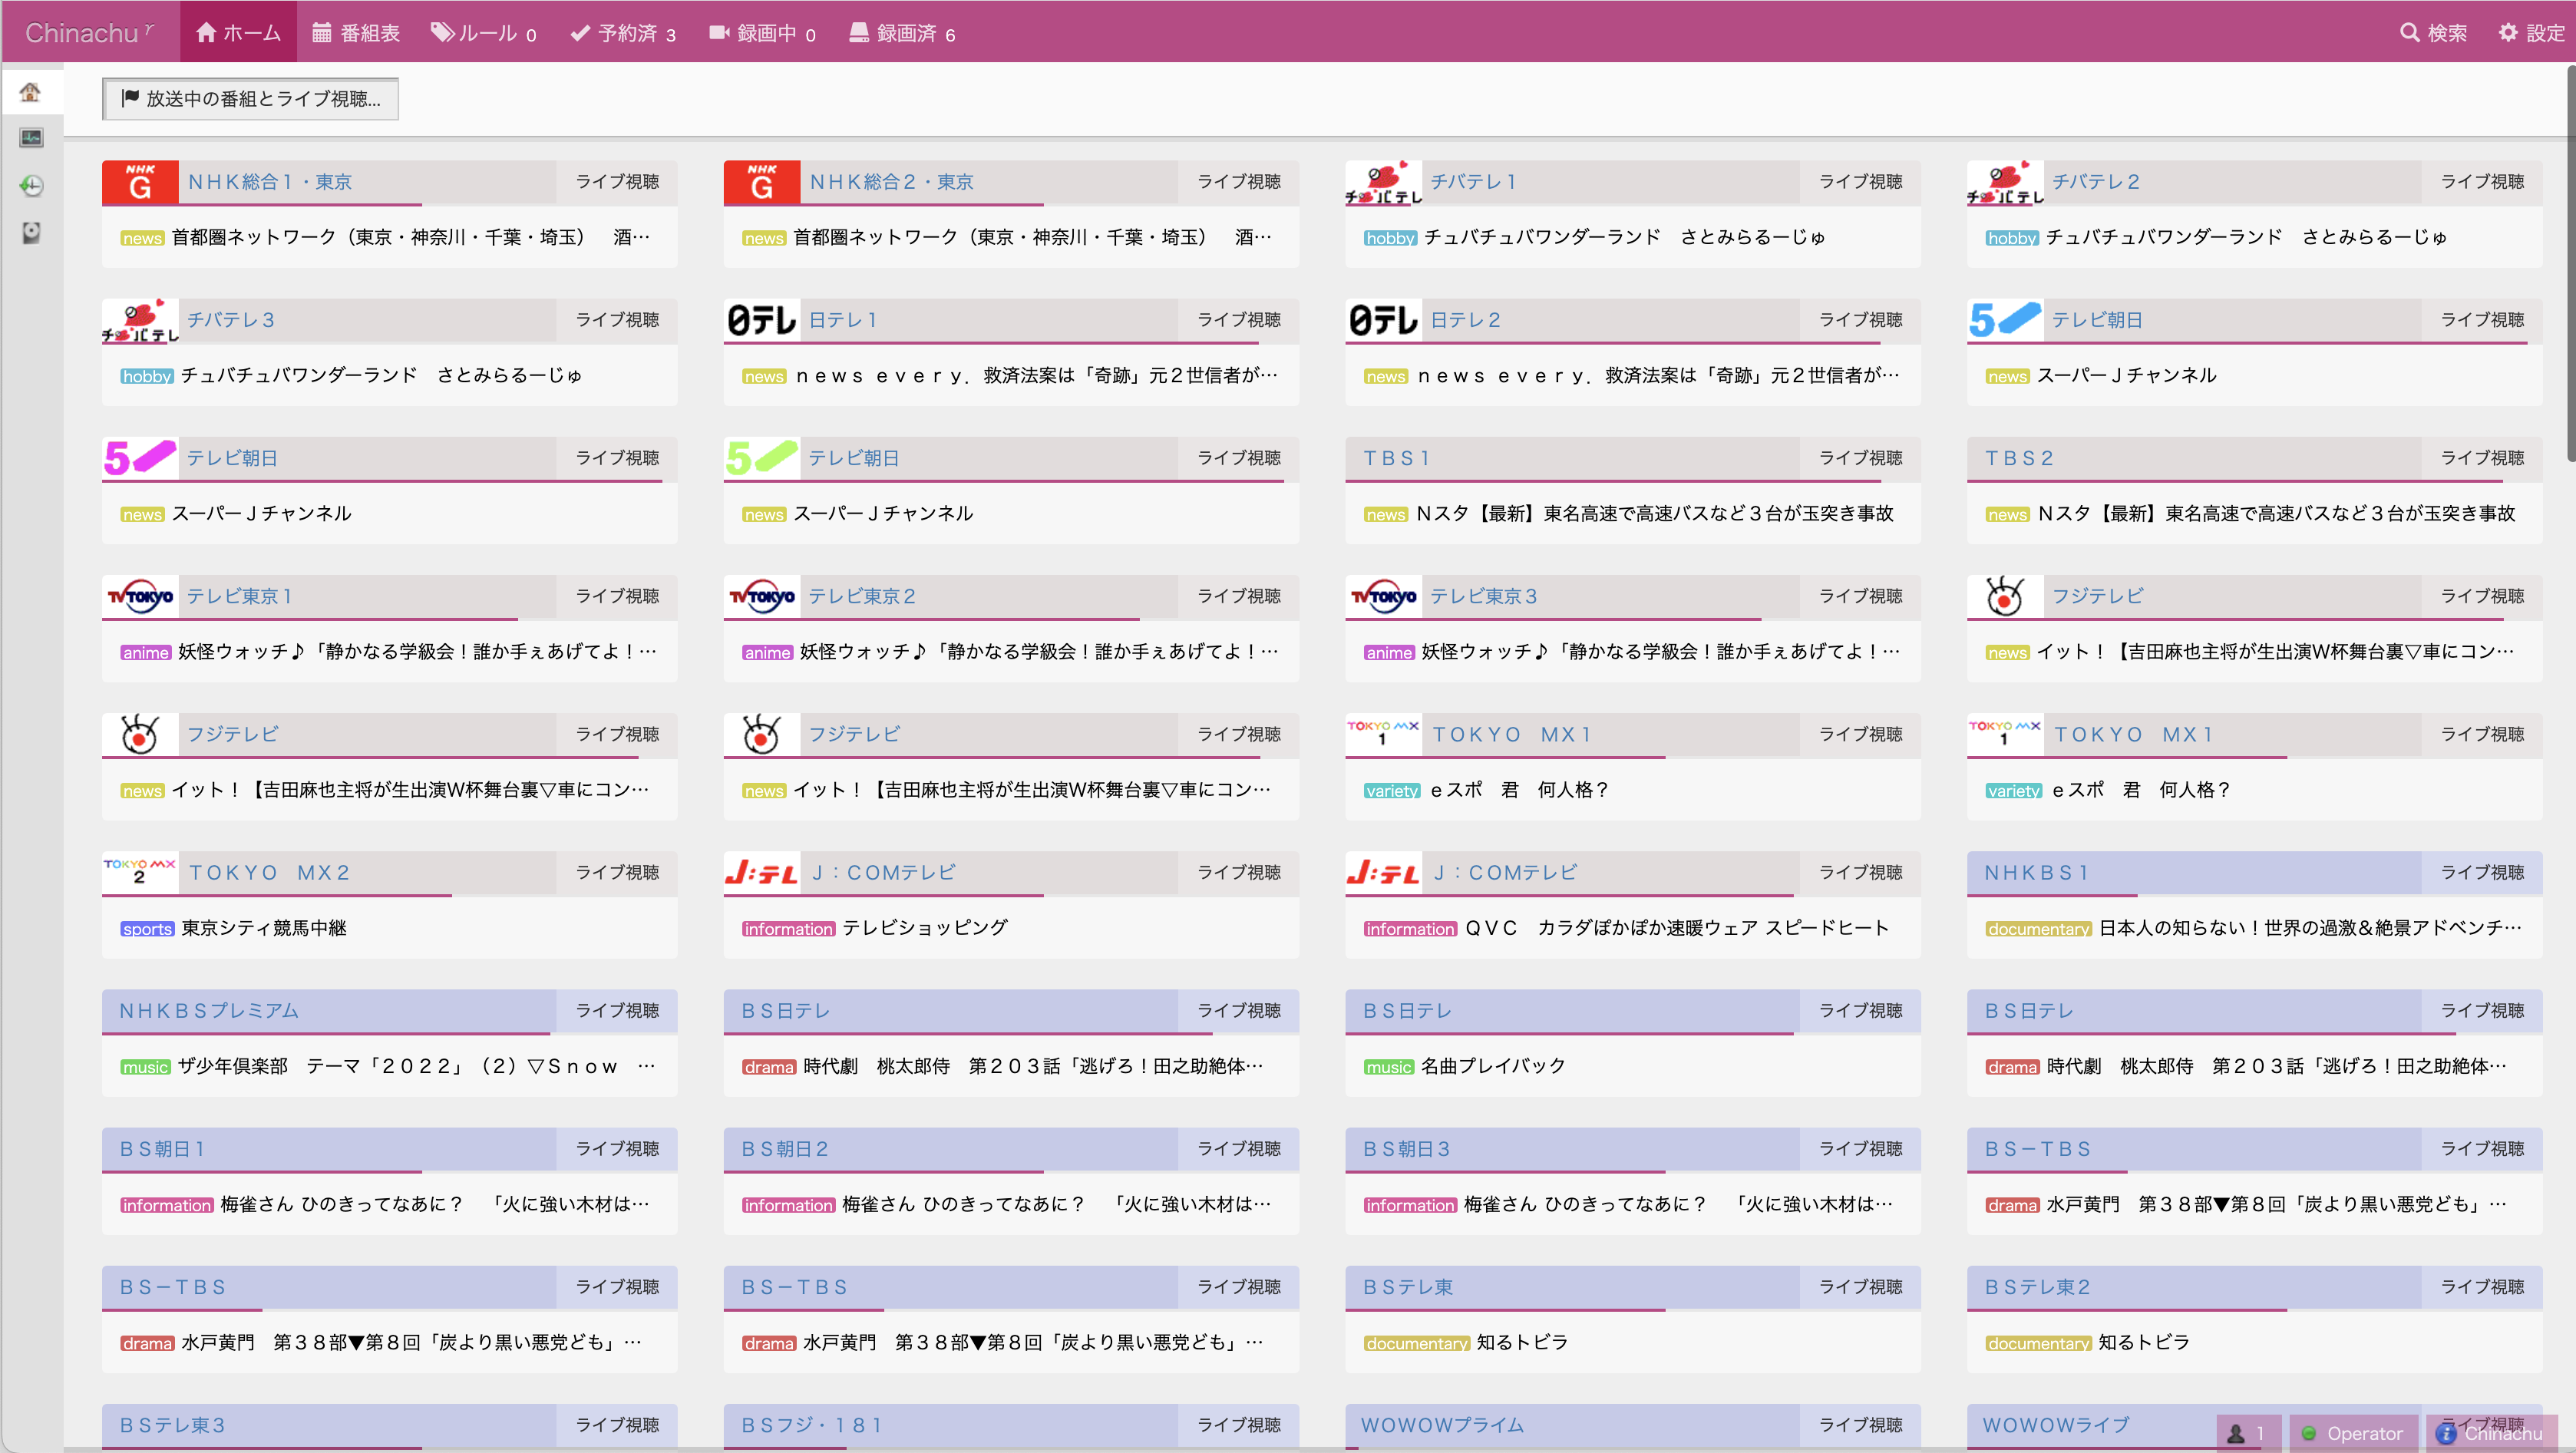Click the テレビ東京1 channel logo
Viewport: 2576px width, 1453px height.
(140, 597)
